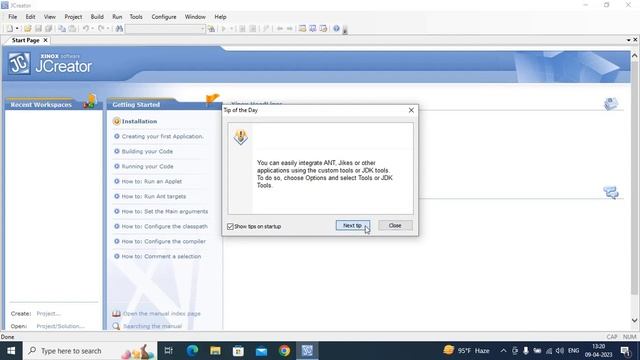Open How to: Run Ant targets link

(153, 196)
